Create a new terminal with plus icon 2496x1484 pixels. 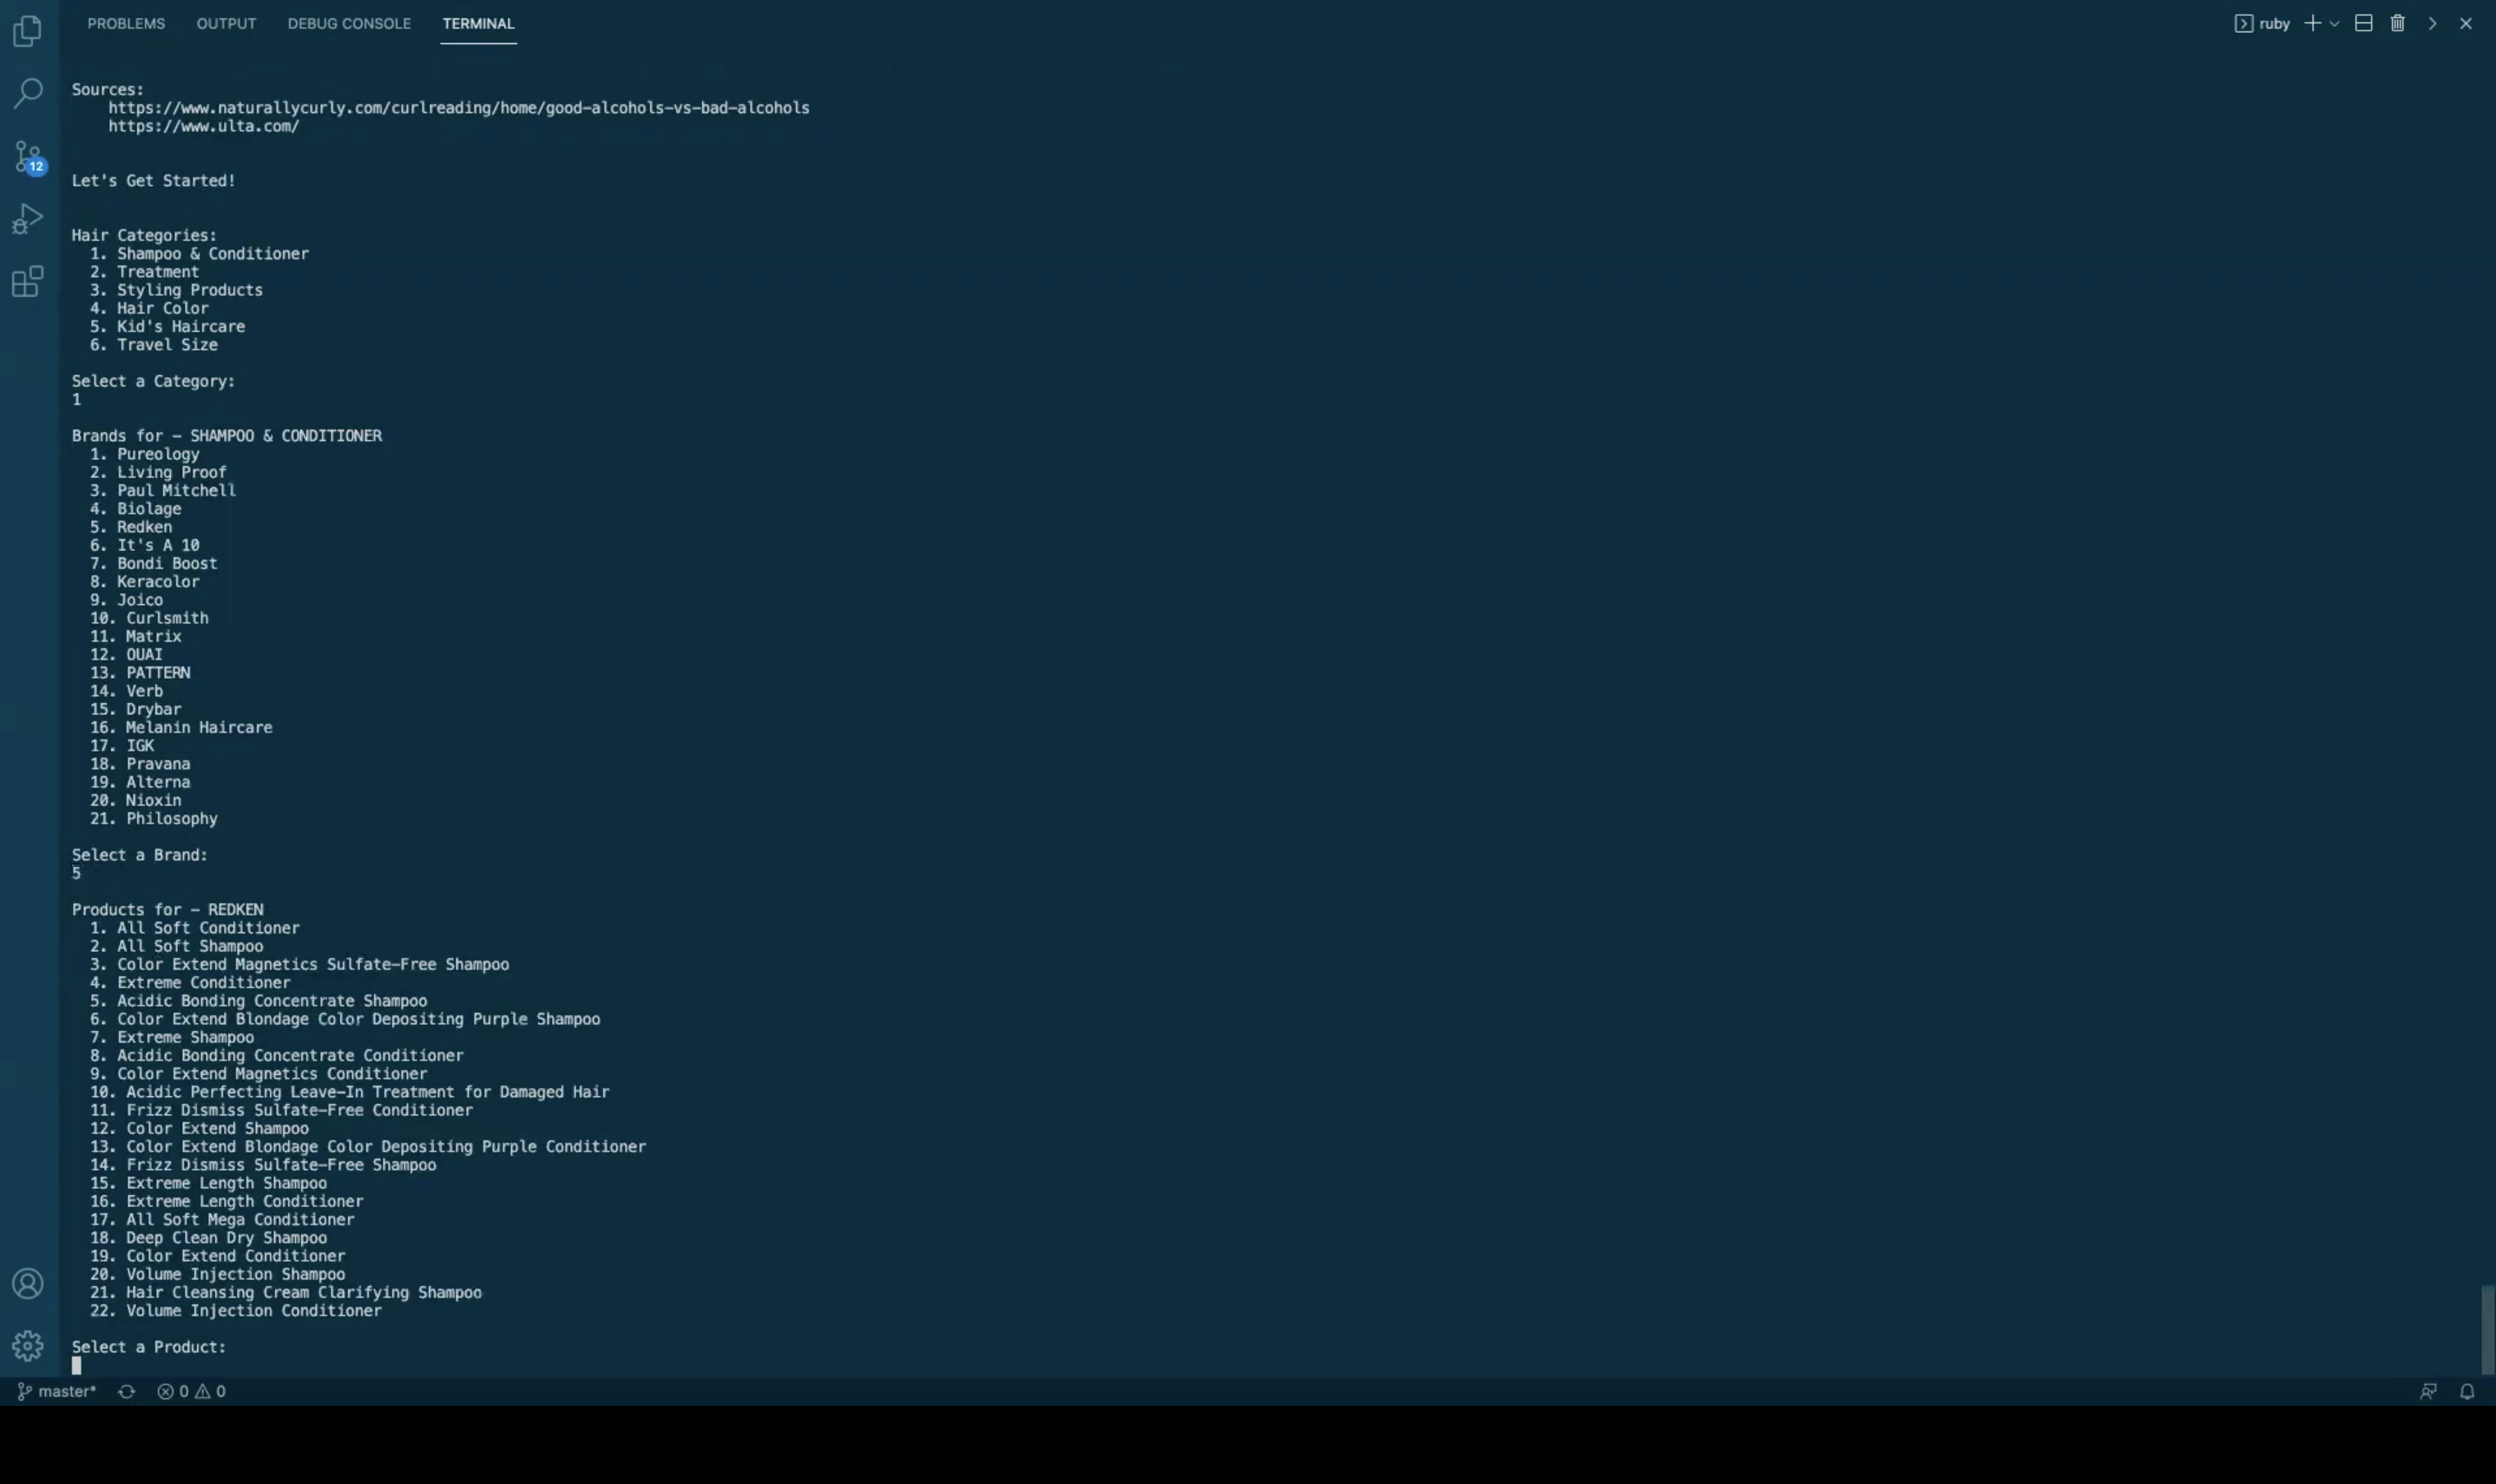pyautogui.click(x=2312, y=23)
